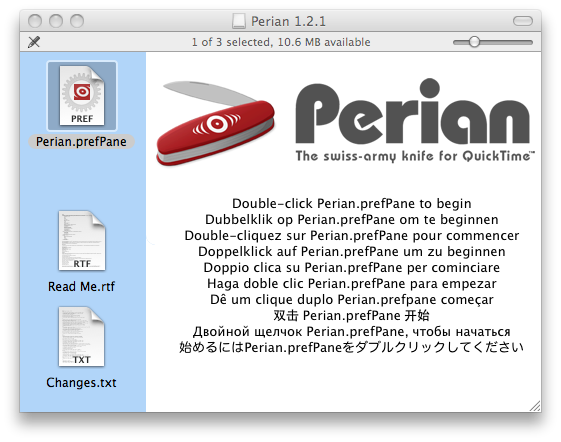Click the Japanese '始めるには' instruction line
This screenshot has width=561, height=442.
(x=351, y=347)
